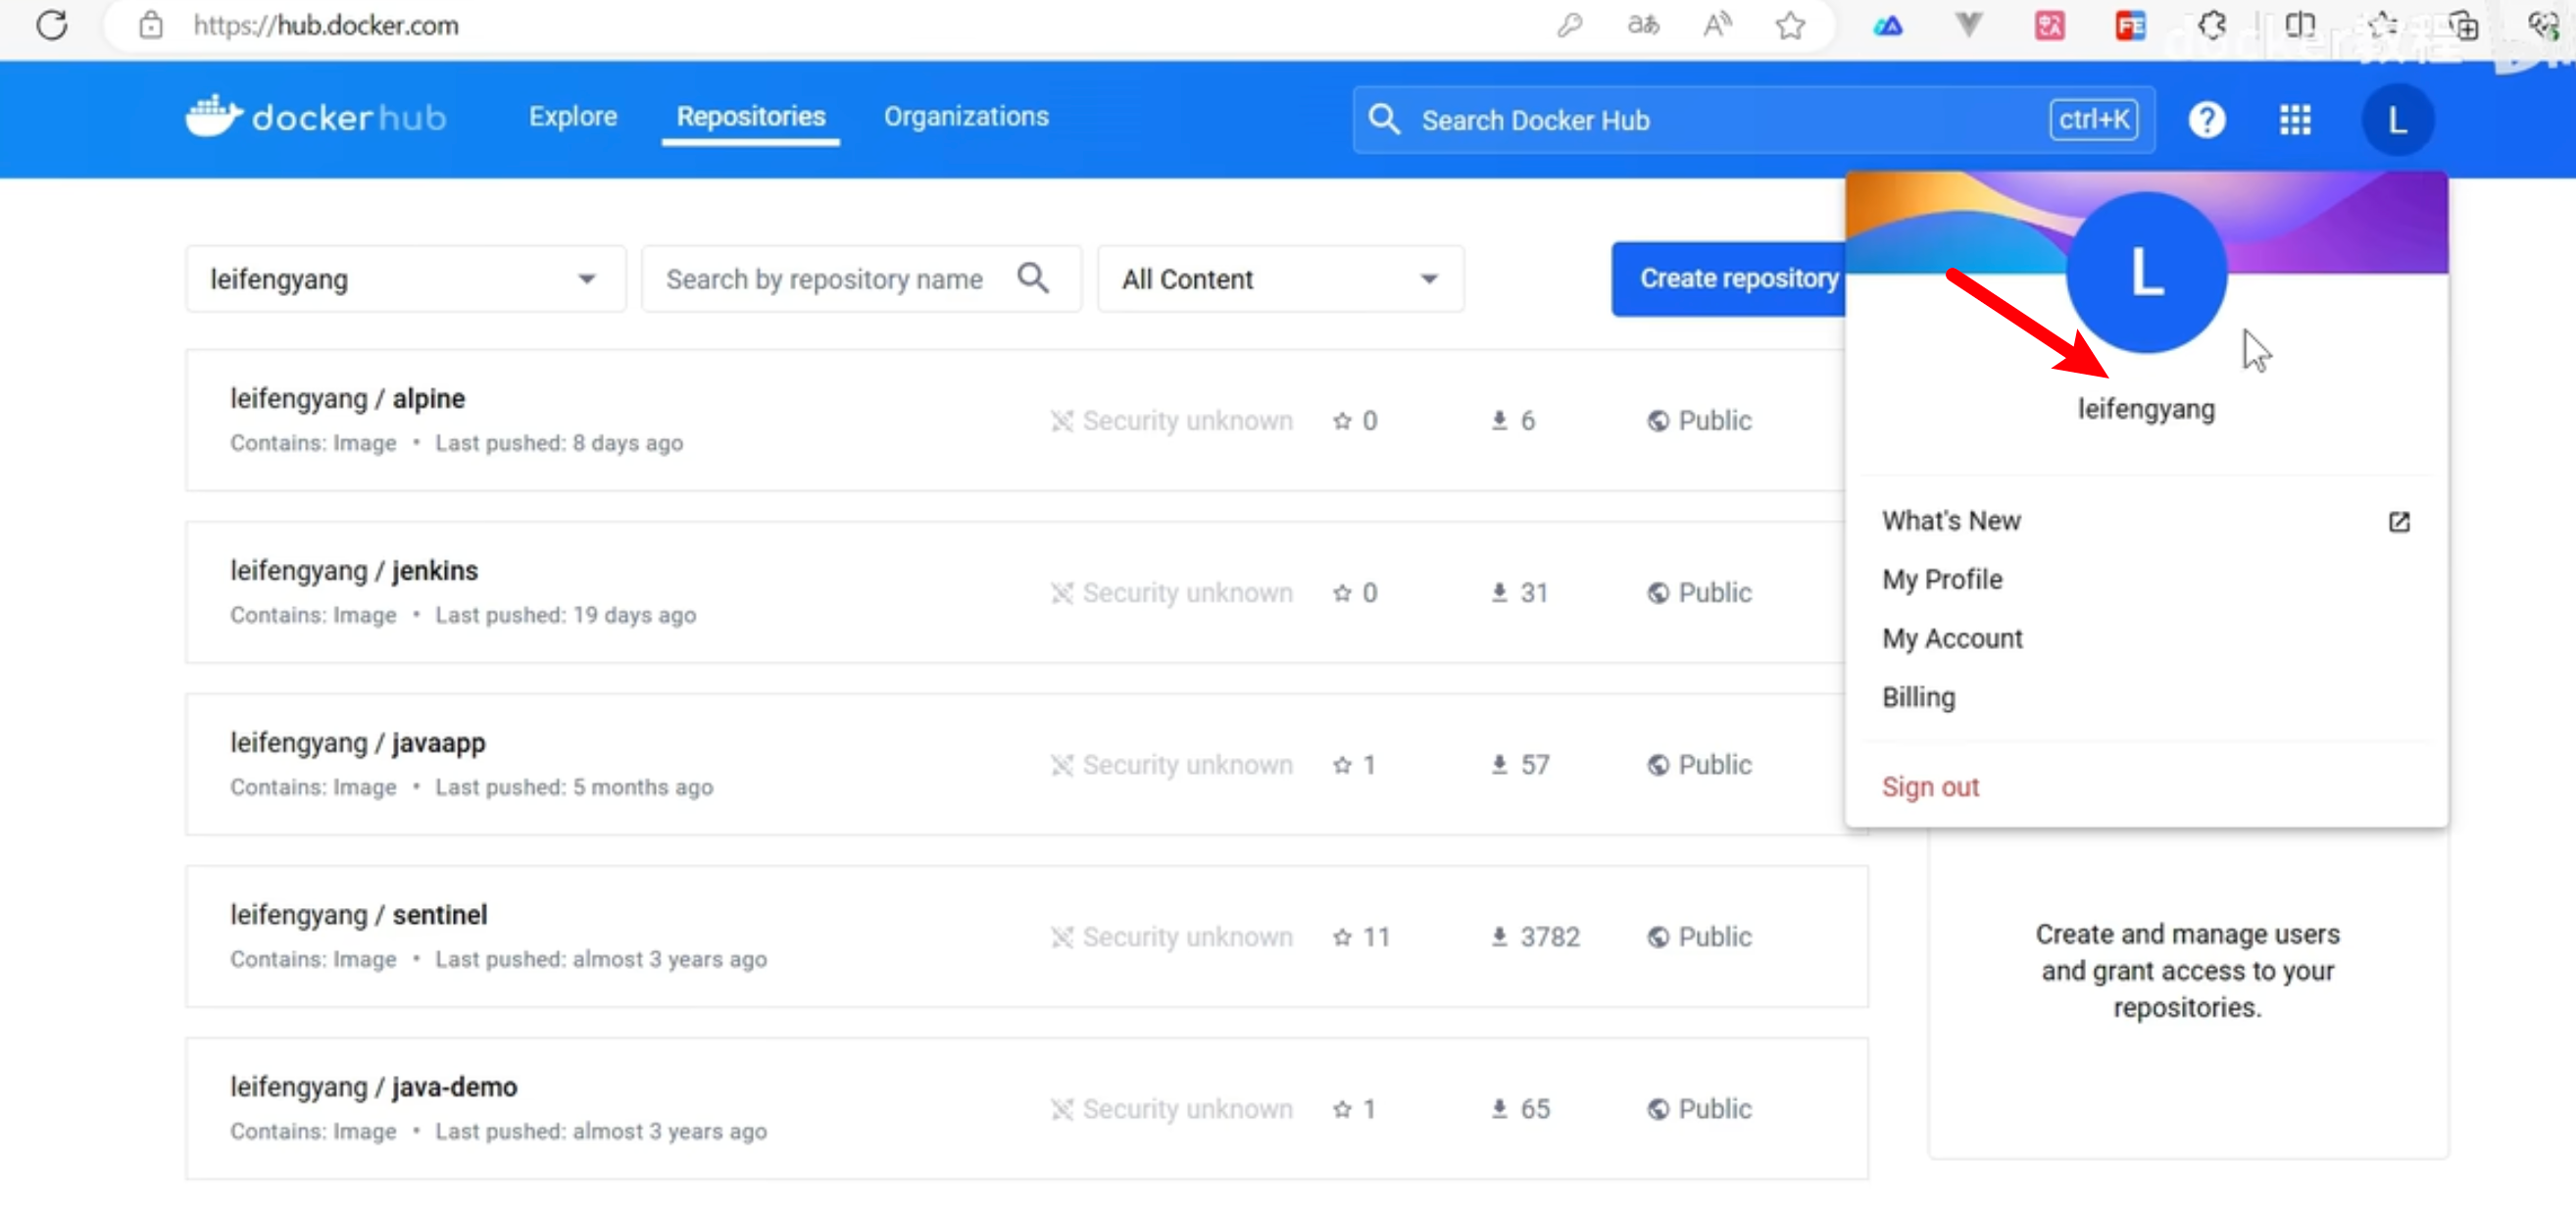Screen dimensions: 2576x1214
Task: Open the browser extensions puzzle icon
Action: pyautogui.click(x=2212, y=24)
